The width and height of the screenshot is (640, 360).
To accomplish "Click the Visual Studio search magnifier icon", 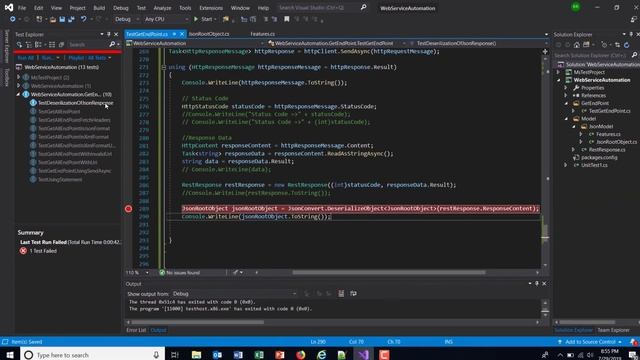I will pyautogui.click(x=363, y=7).
